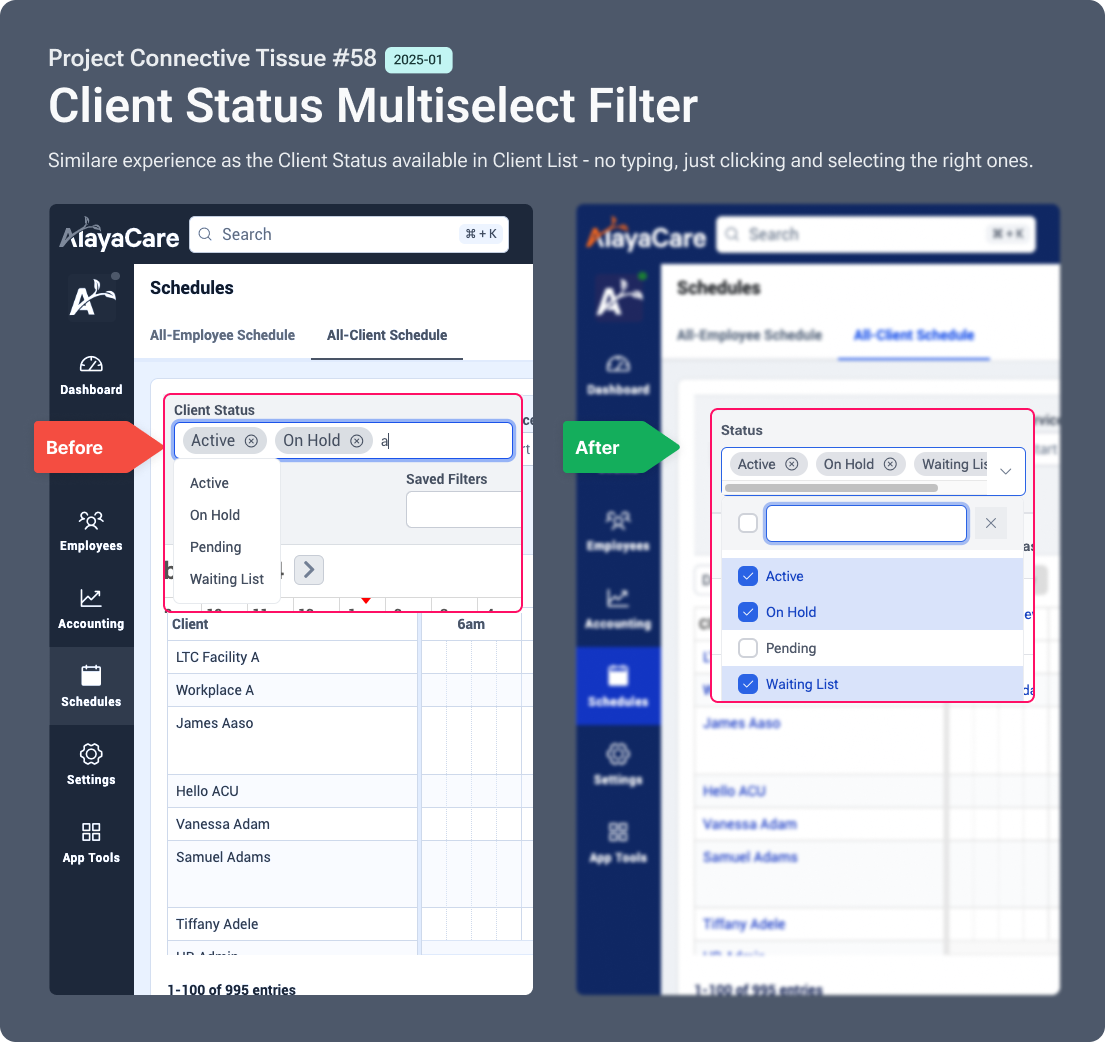The height and width of the screenshot is (1042, 1105).
Task: Remove the Active chip in Before filter
Action: (x=251, y=441)
